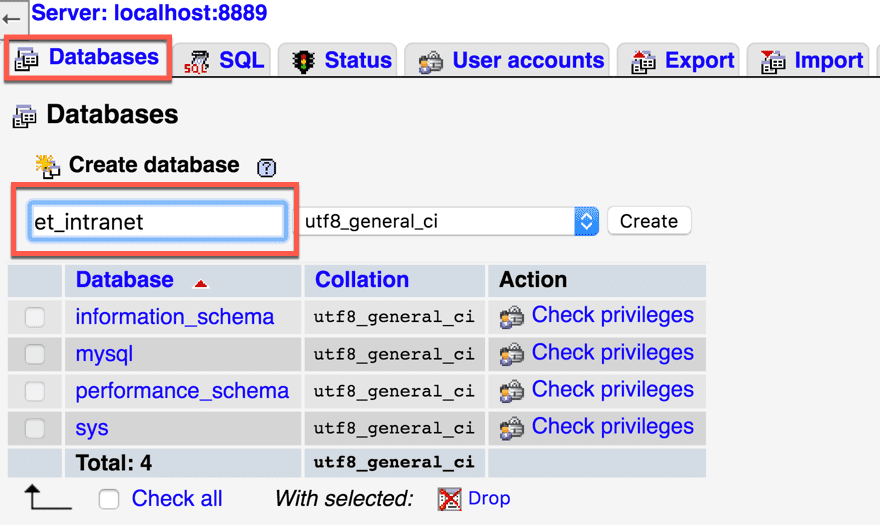Switch to the User accounts tab
The image size is (880, 525).
[513, 60]
